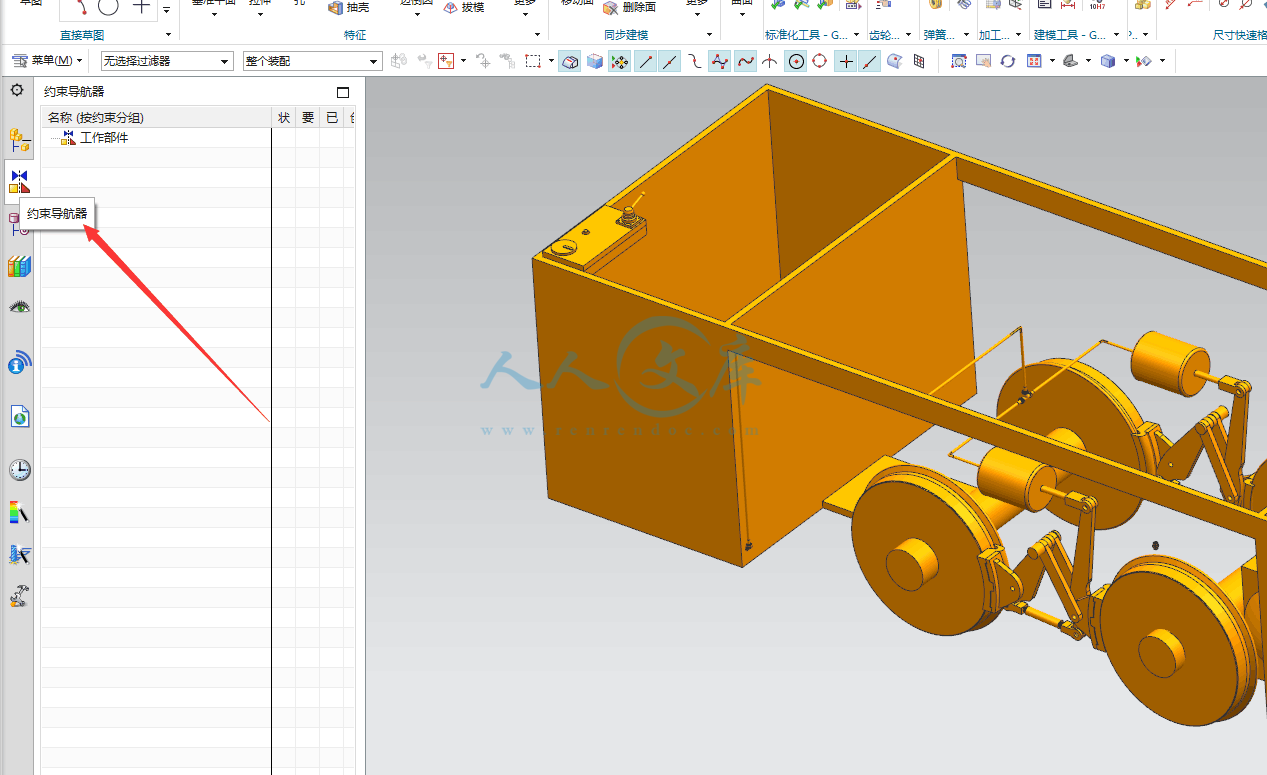Click the 已 column header

pyautogui.click(x=332, y=118)
